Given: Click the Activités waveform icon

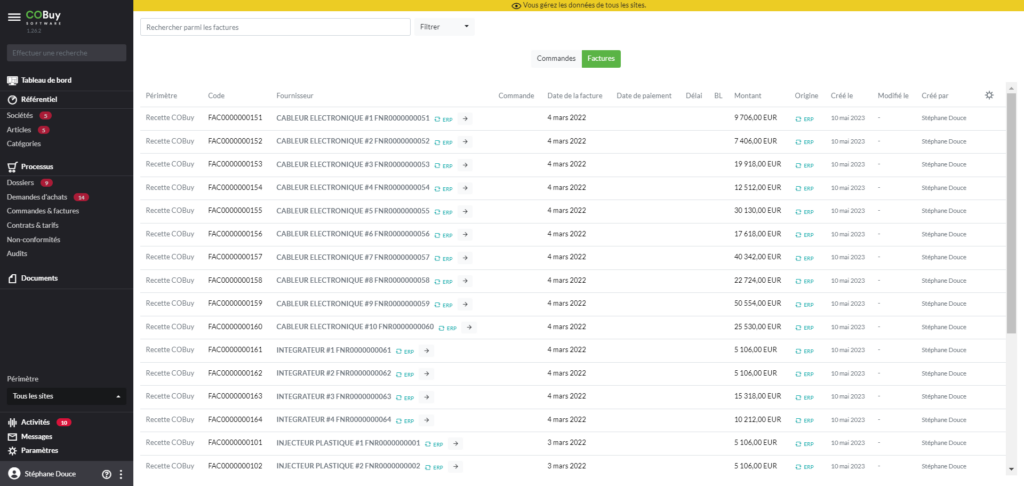Looking at the screenshot, I should point(13,422).
